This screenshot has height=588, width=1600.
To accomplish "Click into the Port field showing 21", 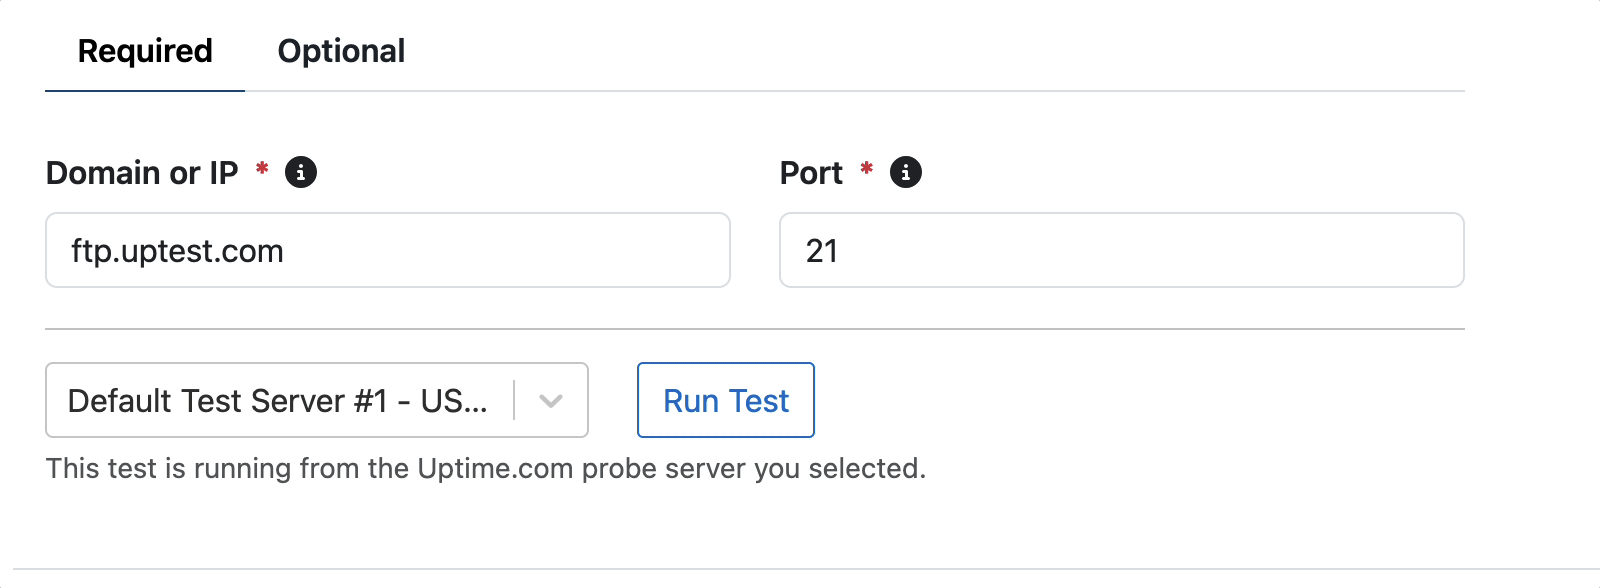I will pos(1122,250).
